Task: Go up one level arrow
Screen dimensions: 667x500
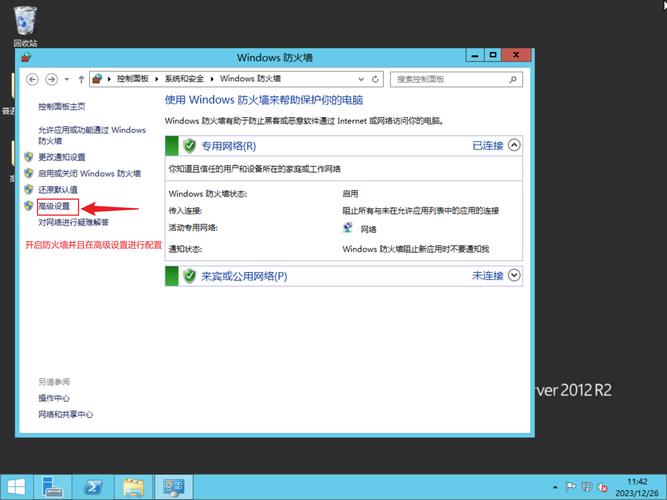Action: click(x=81, y=79)
